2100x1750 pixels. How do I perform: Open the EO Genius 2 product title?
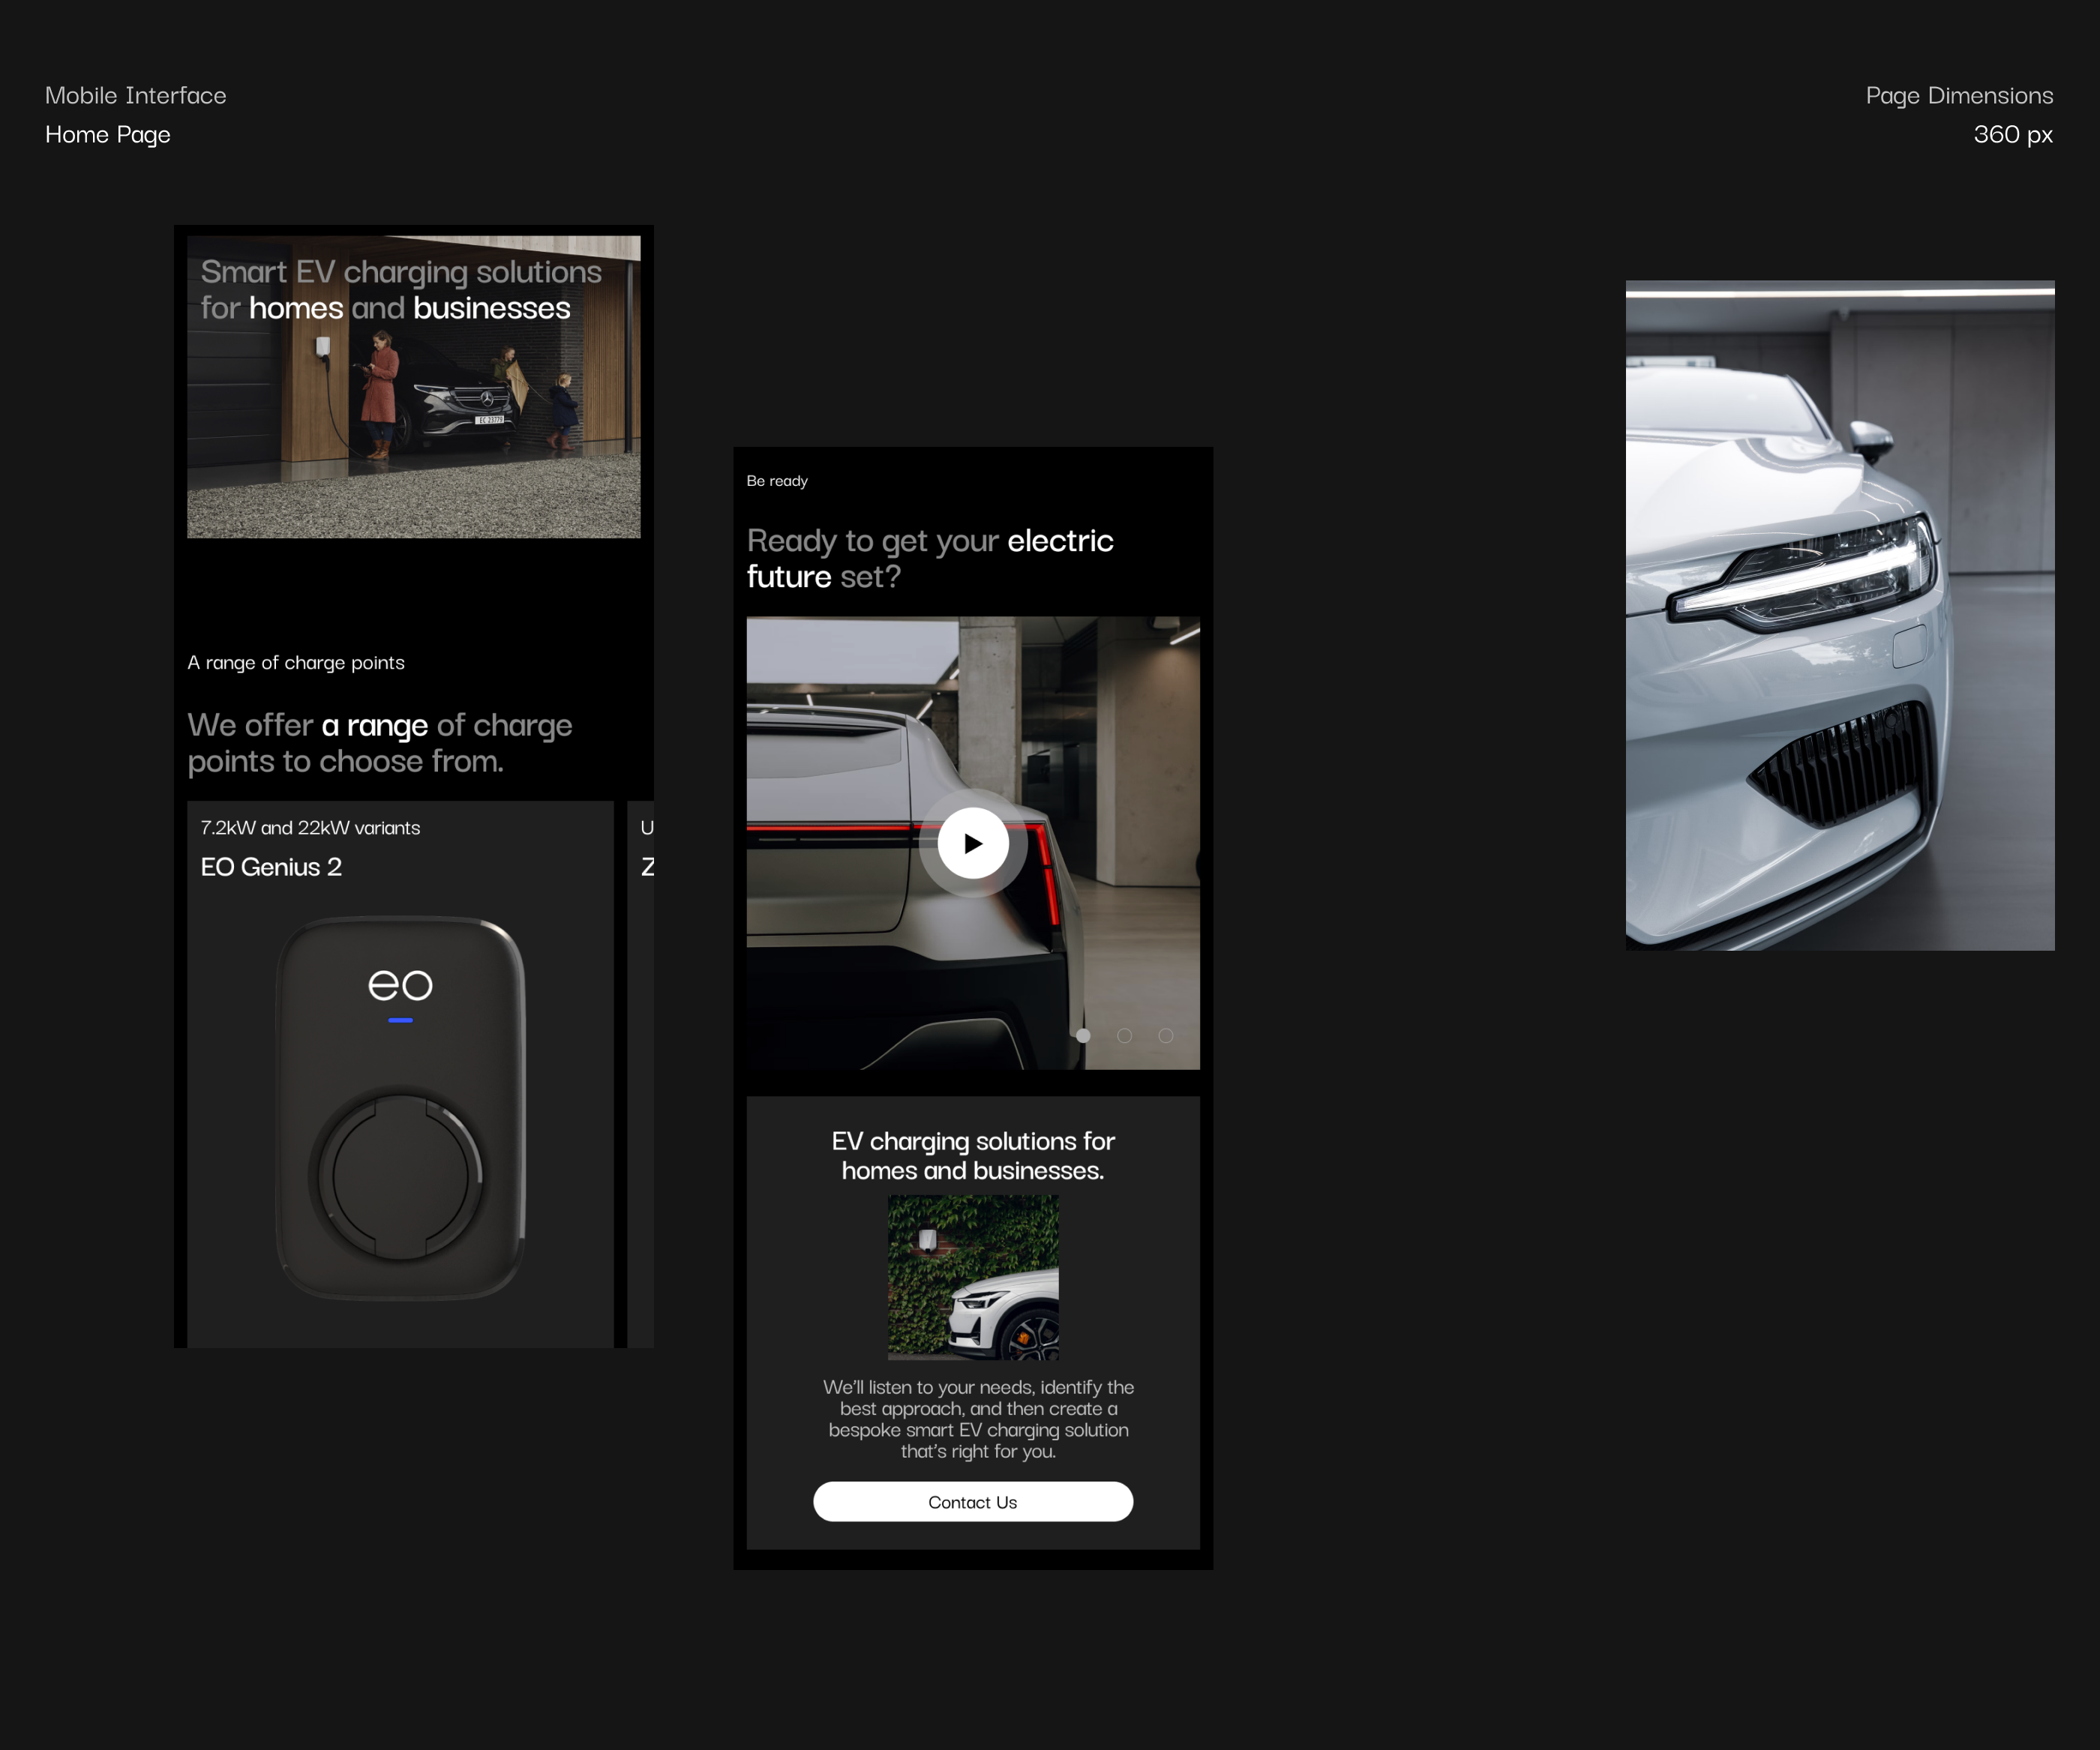(271, 867)
